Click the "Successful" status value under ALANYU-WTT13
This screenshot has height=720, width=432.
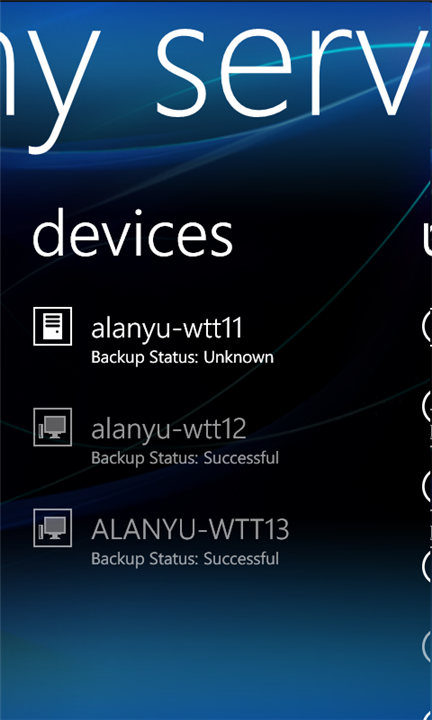point(241,559)
